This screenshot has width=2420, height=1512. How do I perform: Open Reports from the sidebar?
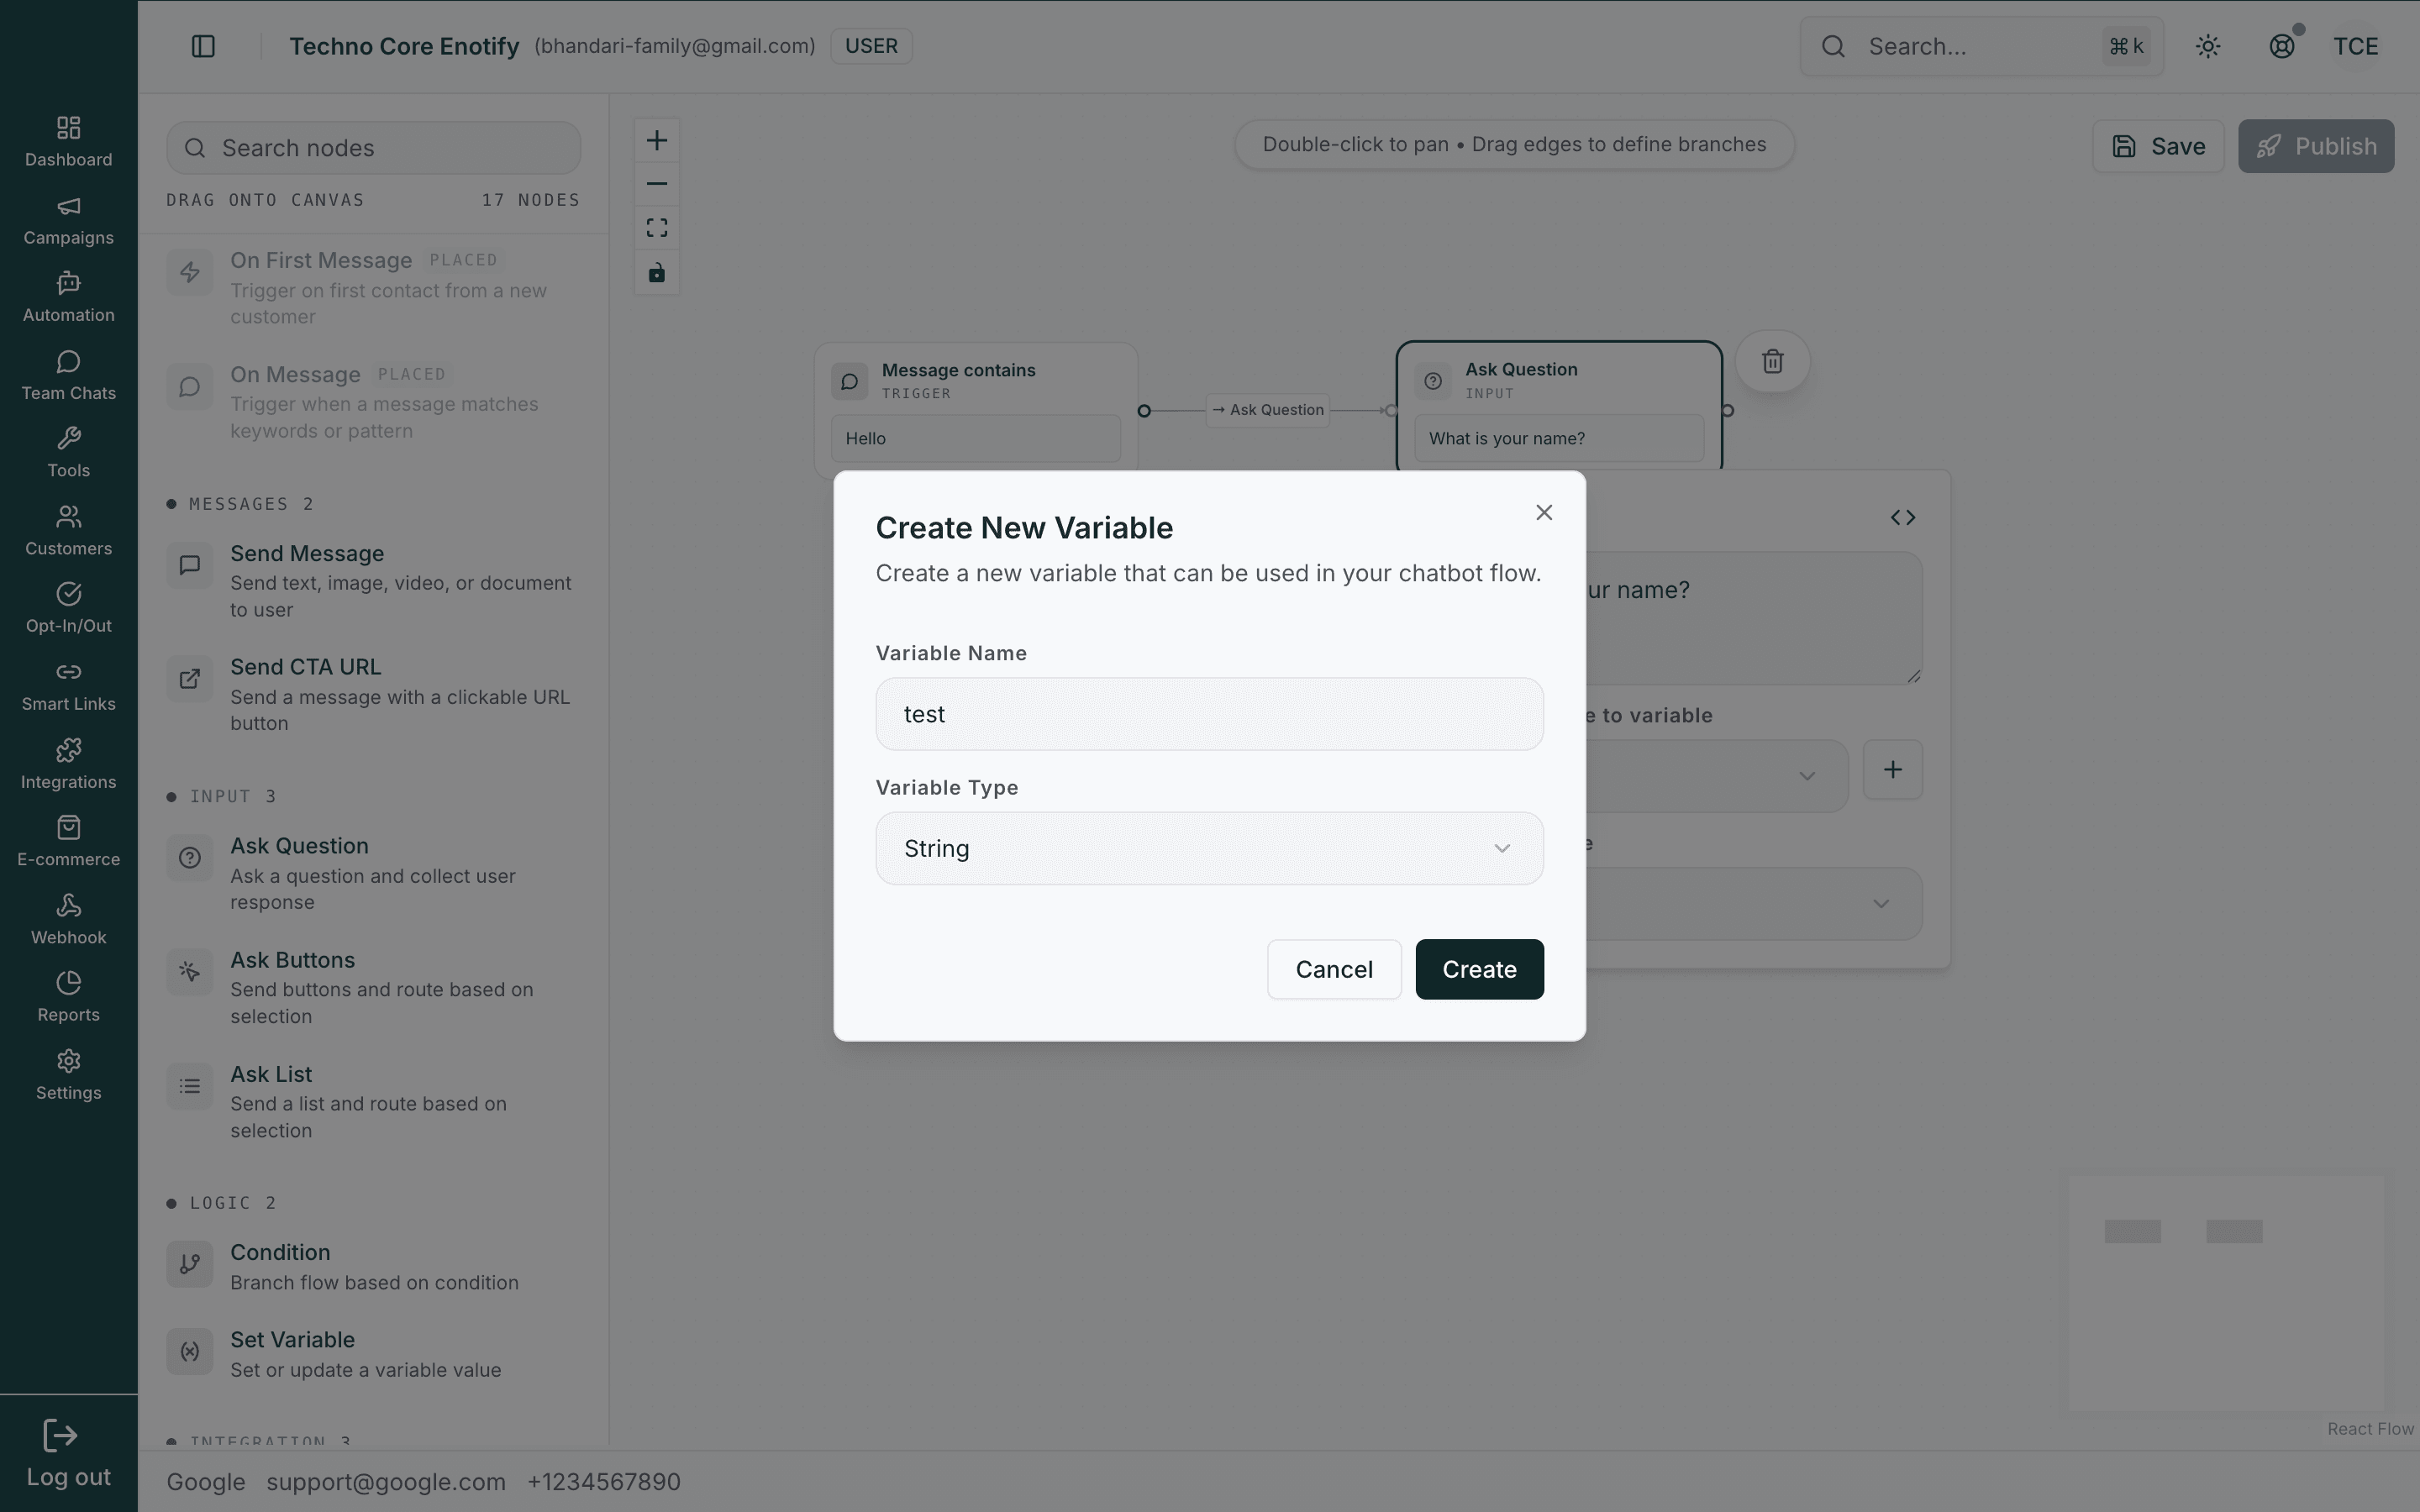pos(68,997)
